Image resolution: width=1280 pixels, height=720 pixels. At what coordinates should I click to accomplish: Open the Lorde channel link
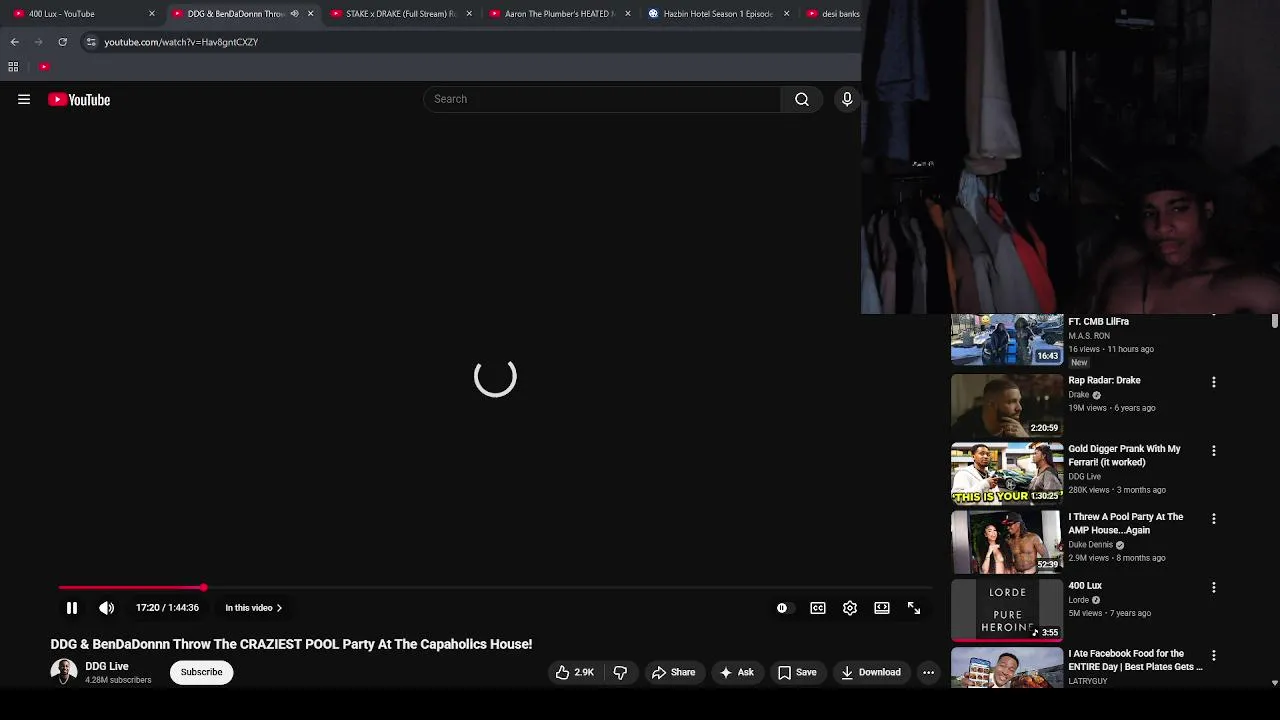pyautogui.click(x=1078, y=600)
